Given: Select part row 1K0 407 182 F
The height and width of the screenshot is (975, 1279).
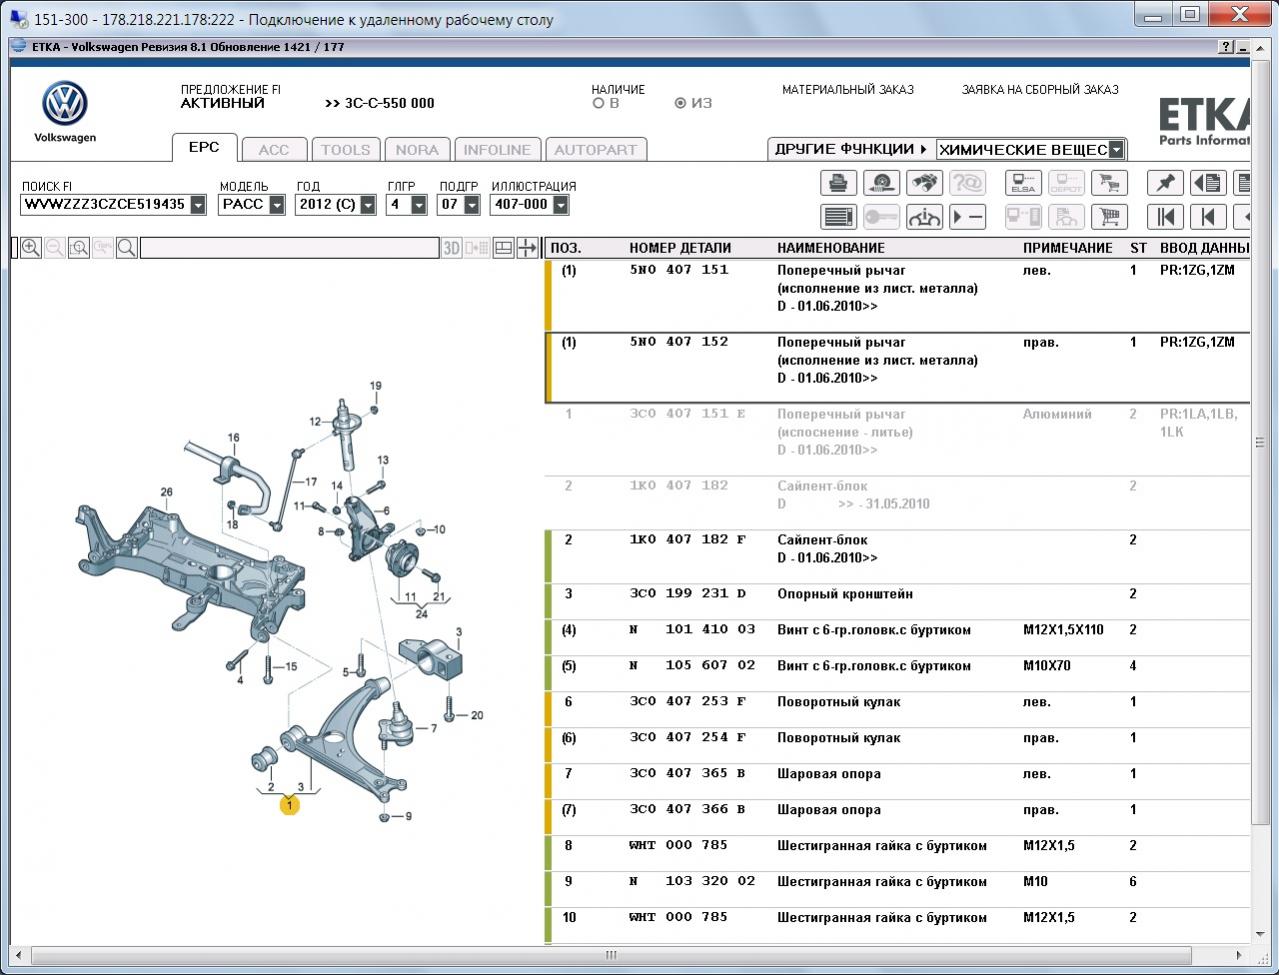Looking at the screenshot, I should pos(897,557).
